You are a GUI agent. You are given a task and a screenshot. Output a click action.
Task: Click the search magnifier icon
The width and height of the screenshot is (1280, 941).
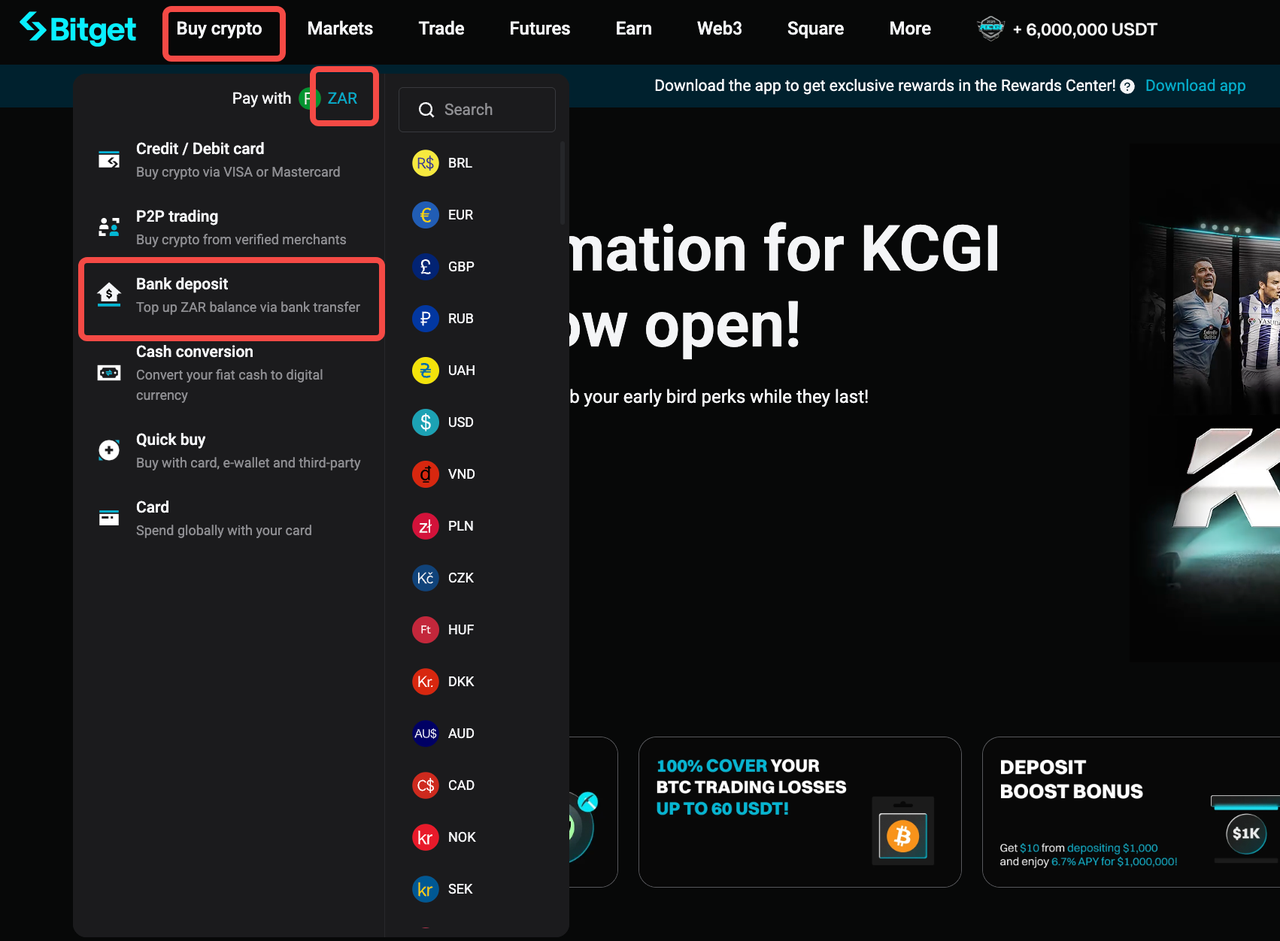point(426,110)
